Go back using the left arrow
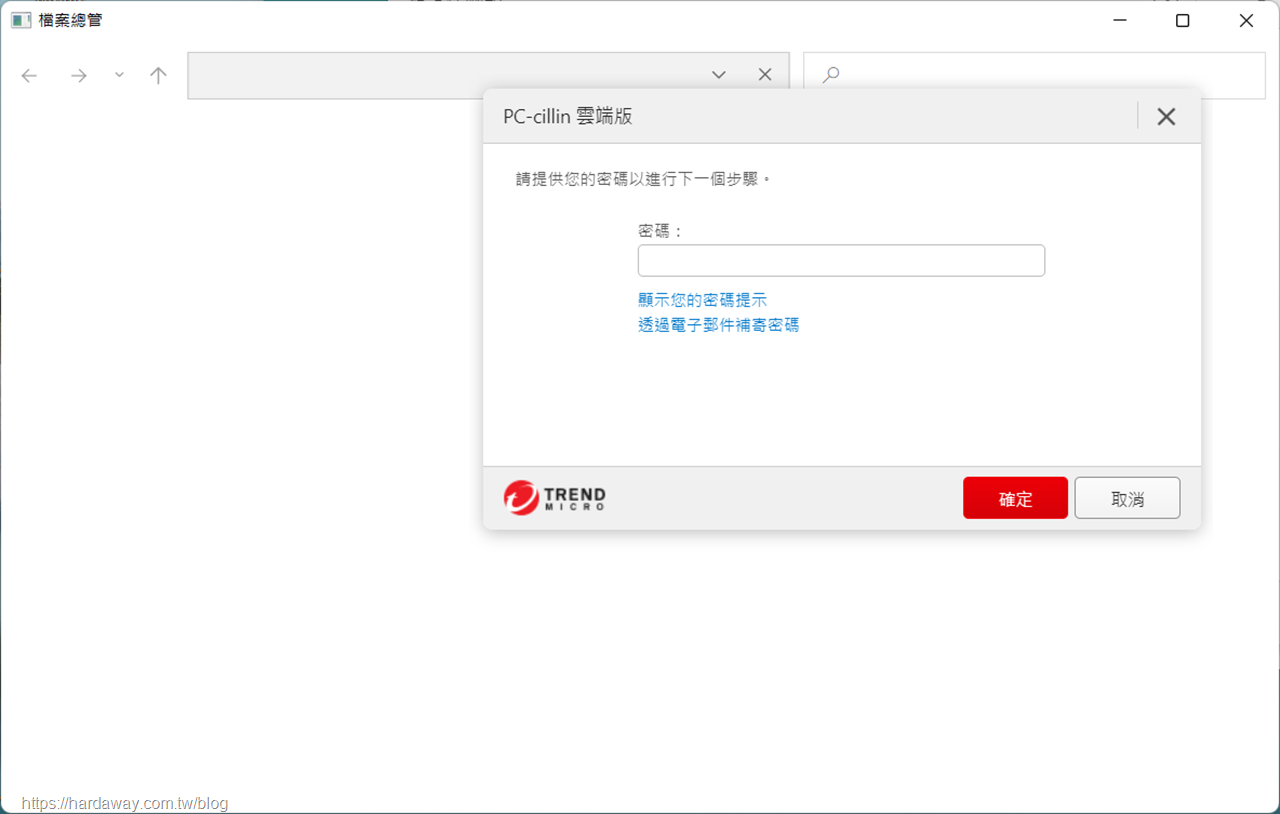 [x=29, y=75]
